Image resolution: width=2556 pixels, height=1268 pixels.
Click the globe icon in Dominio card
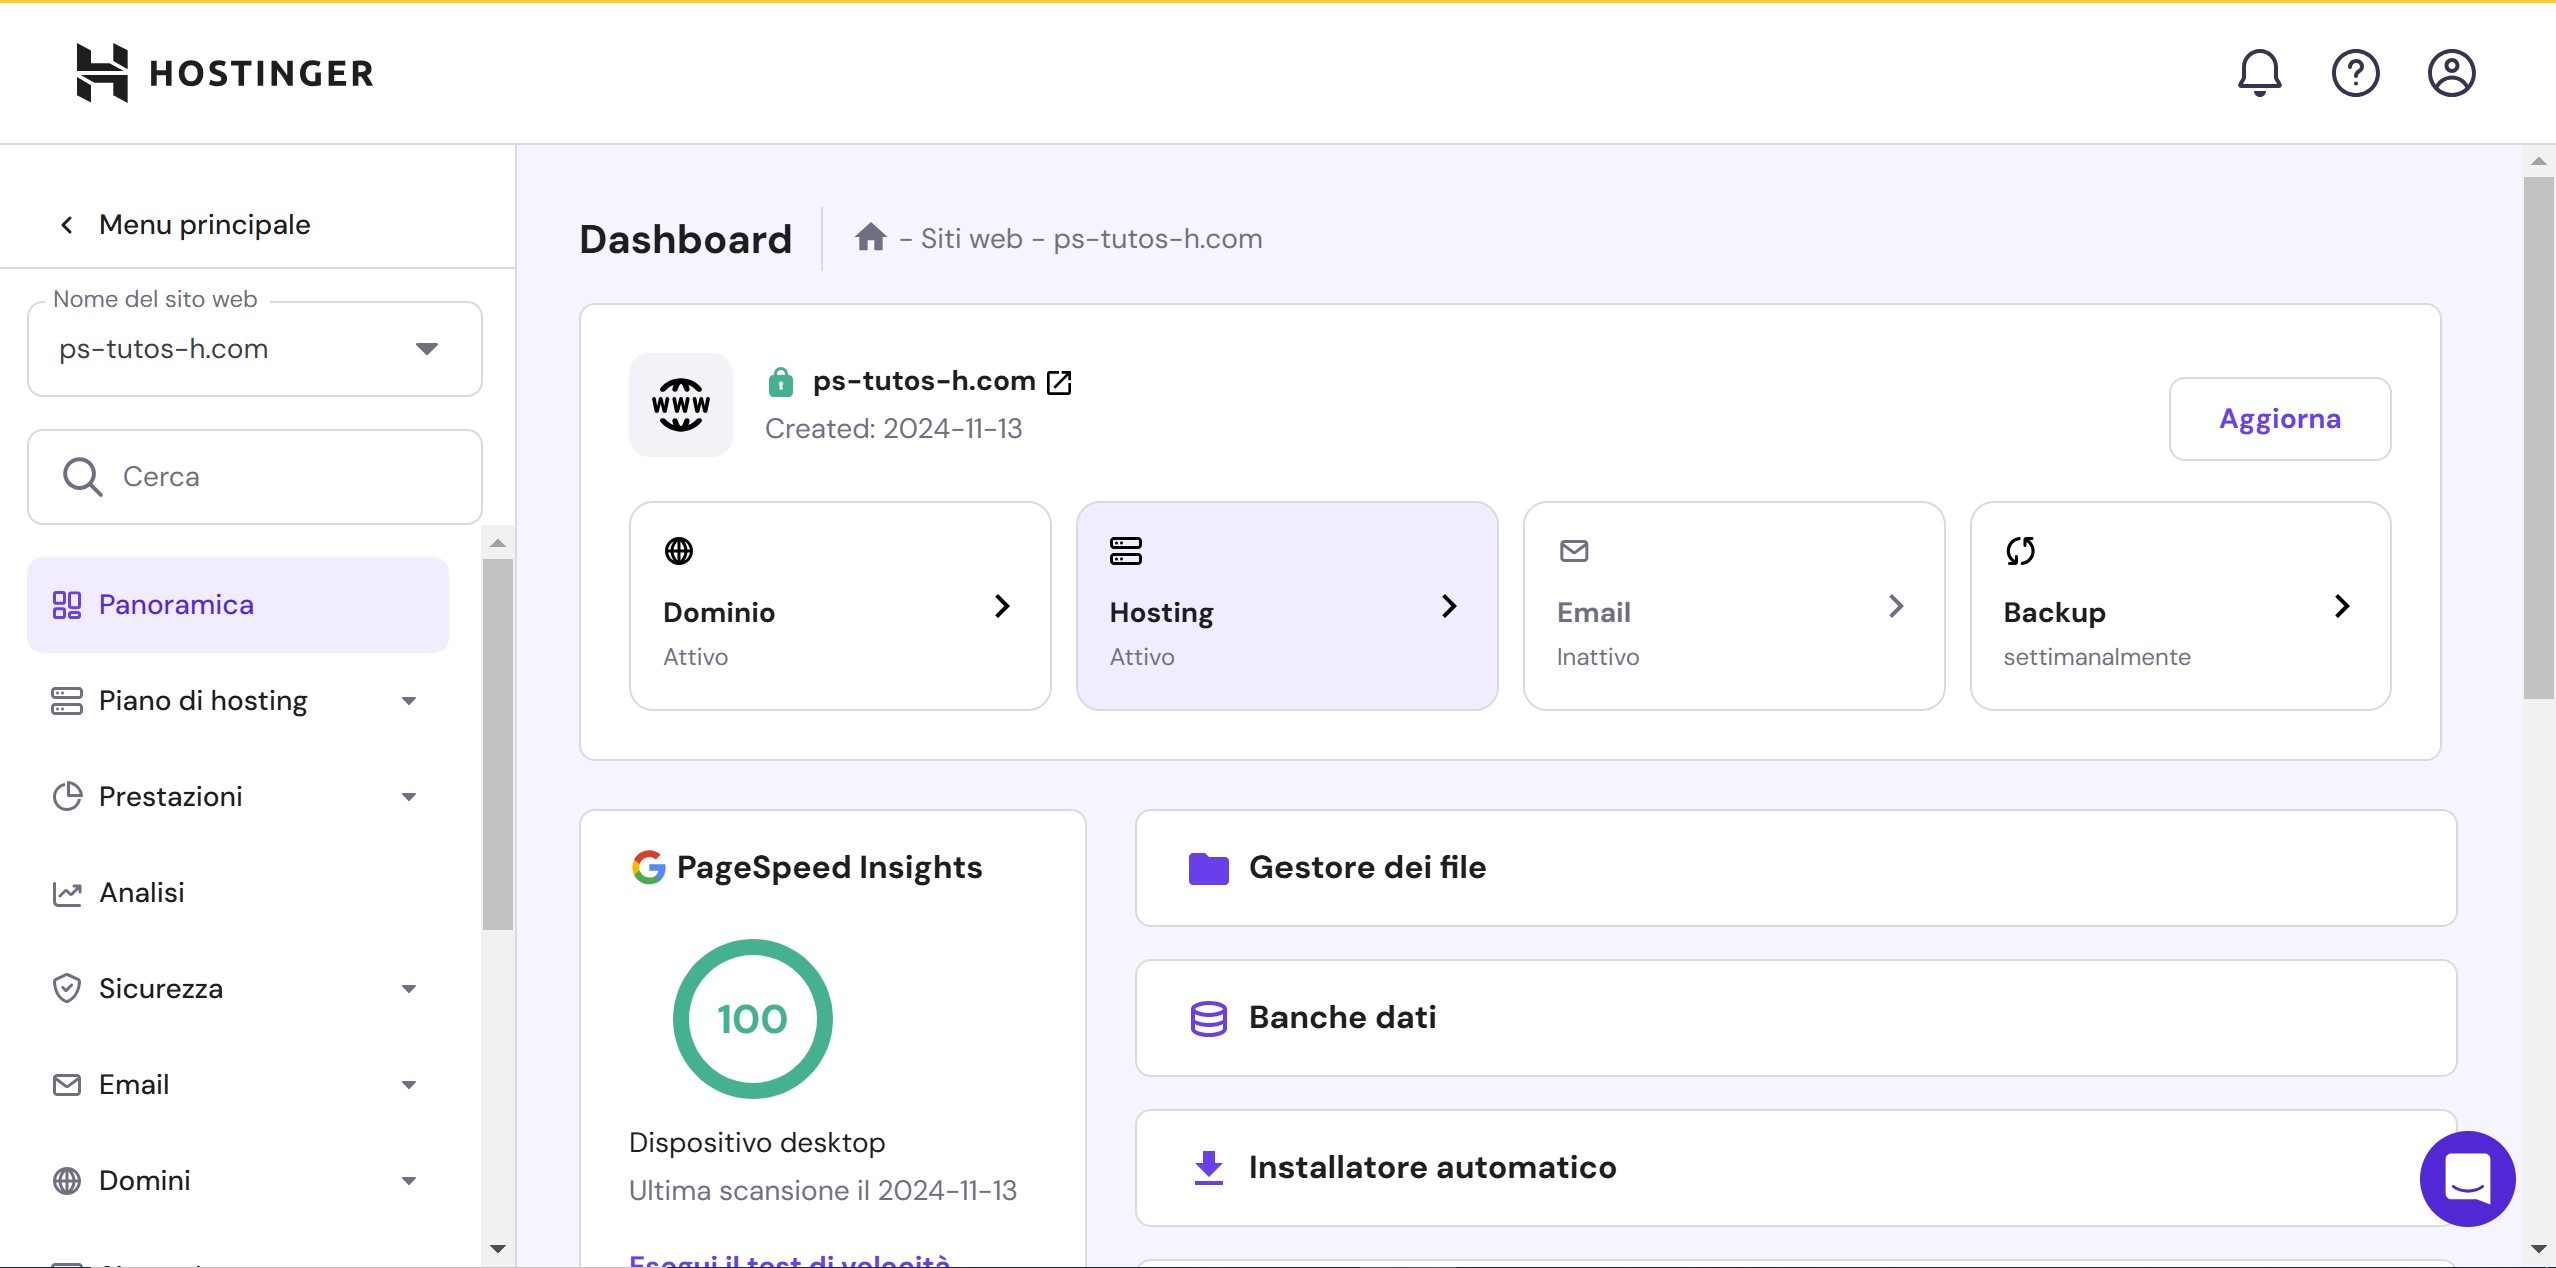pyautogui.click(x=679, y=551)
